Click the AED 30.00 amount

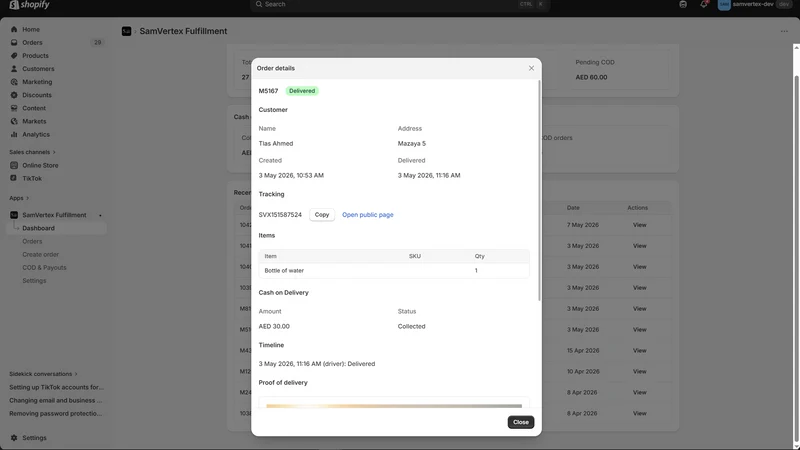274,327
